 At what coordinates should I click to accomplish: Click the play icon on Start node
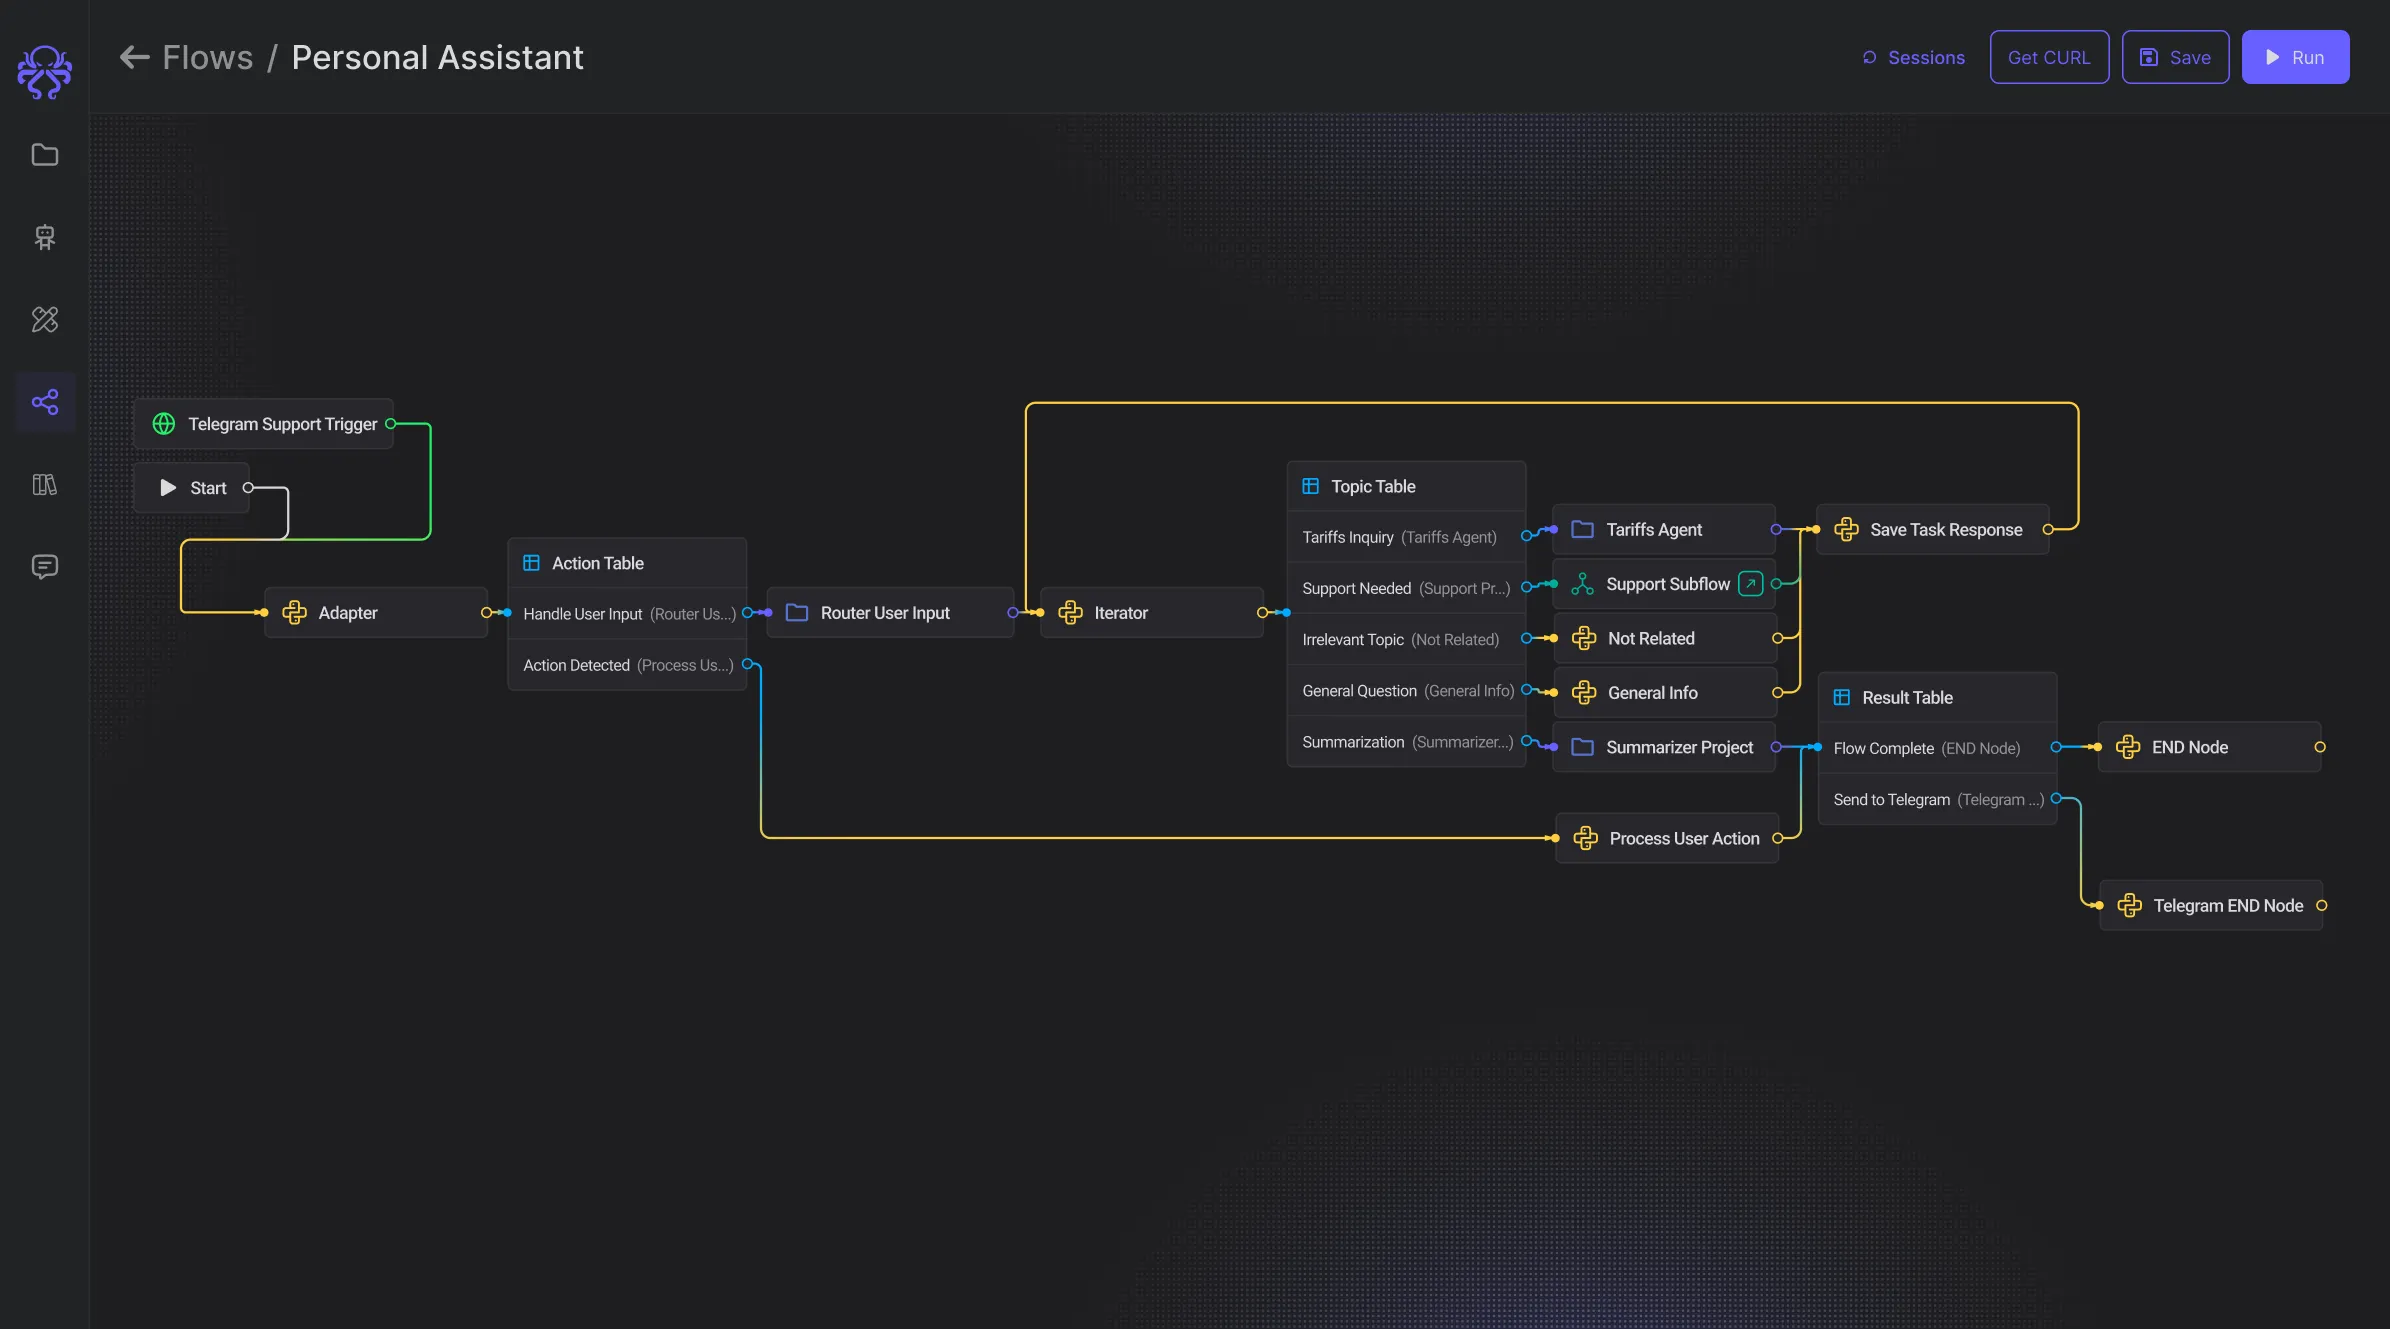pos(168,488)
